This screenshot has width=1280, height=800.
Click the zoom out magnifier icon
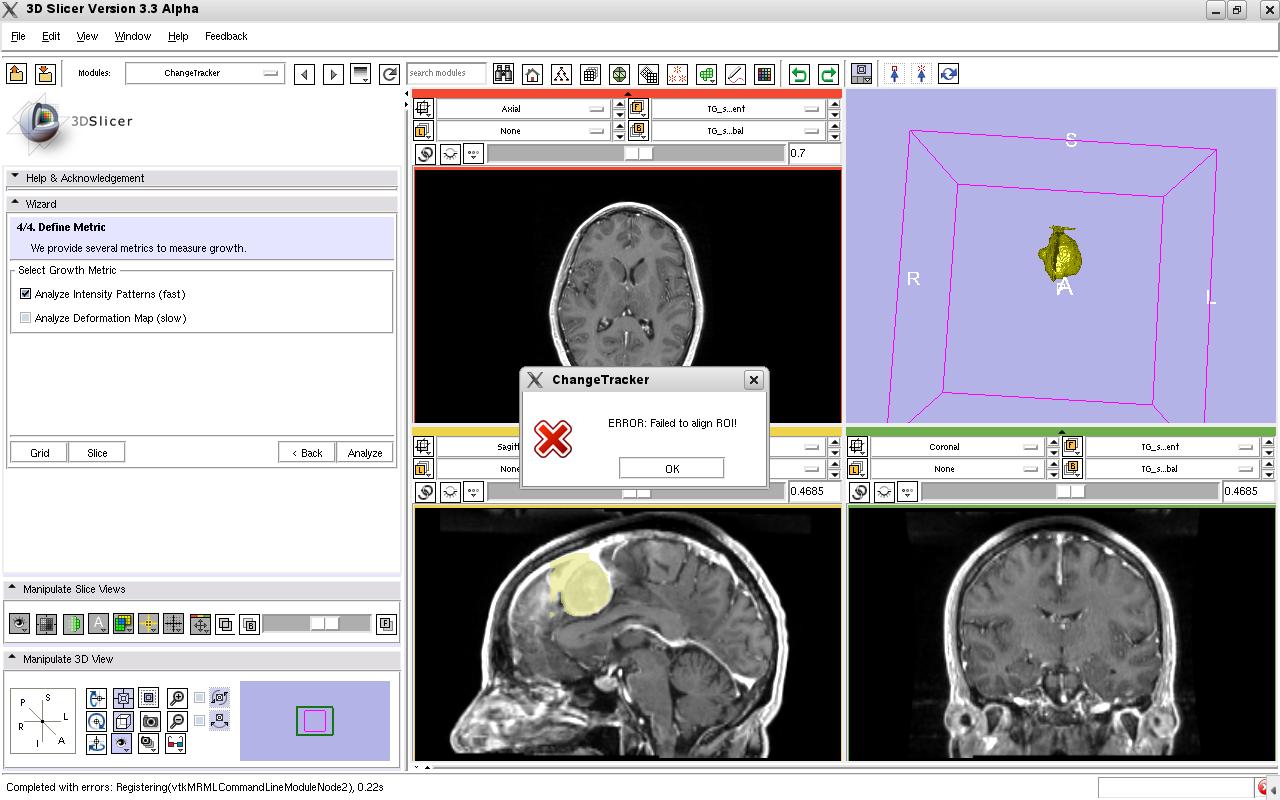point(177,721)
